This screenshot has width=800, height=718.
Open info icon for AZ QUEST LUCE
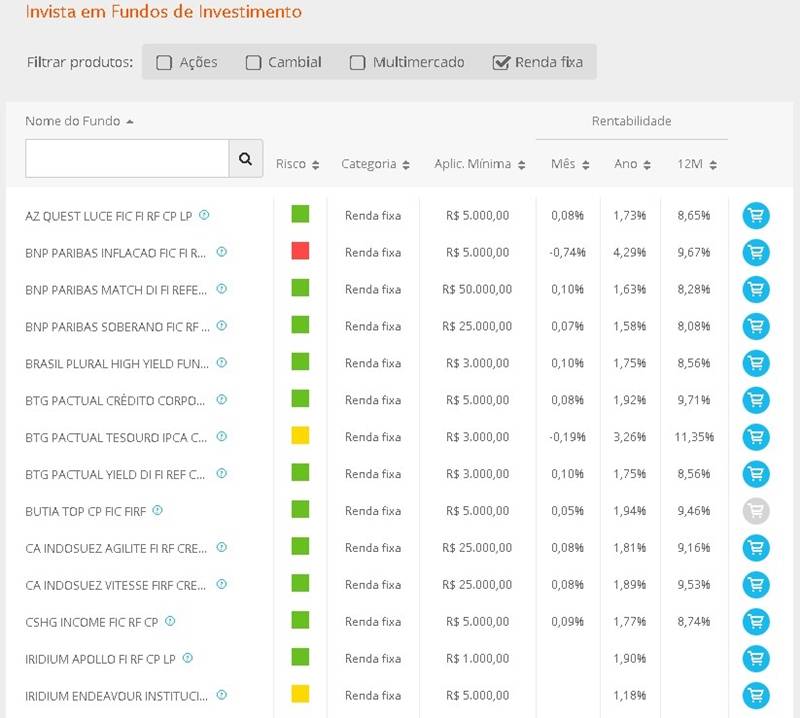point(204,215)
